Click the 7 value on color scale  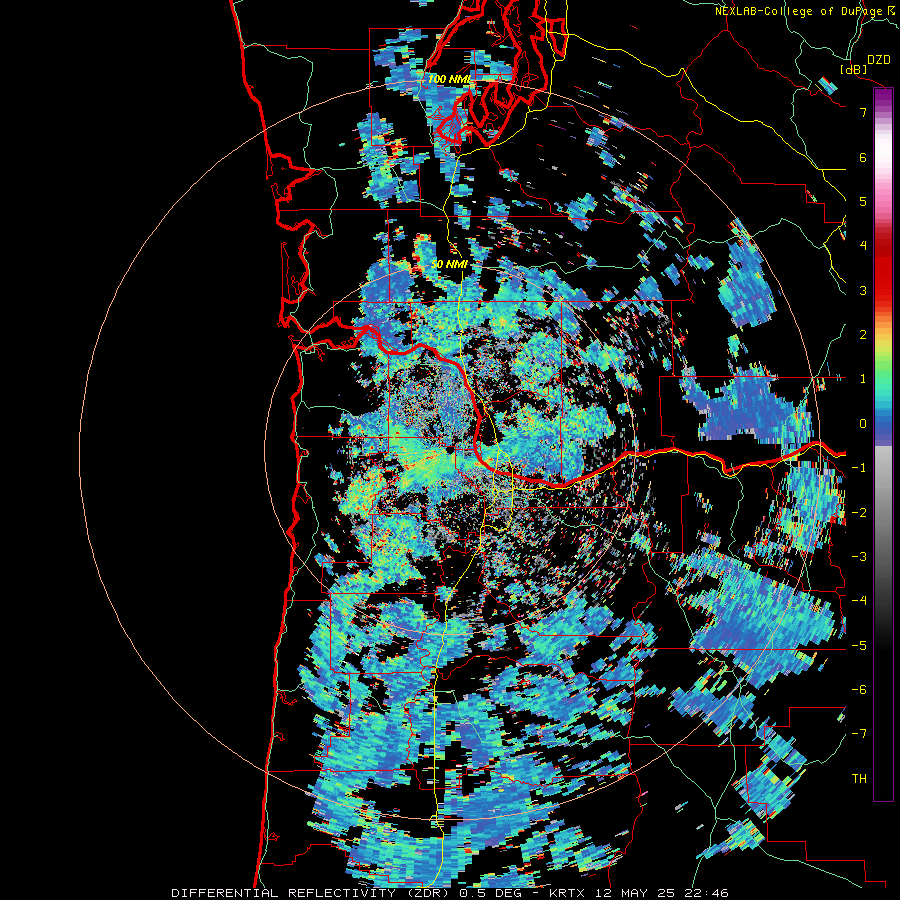pos(863,112)
